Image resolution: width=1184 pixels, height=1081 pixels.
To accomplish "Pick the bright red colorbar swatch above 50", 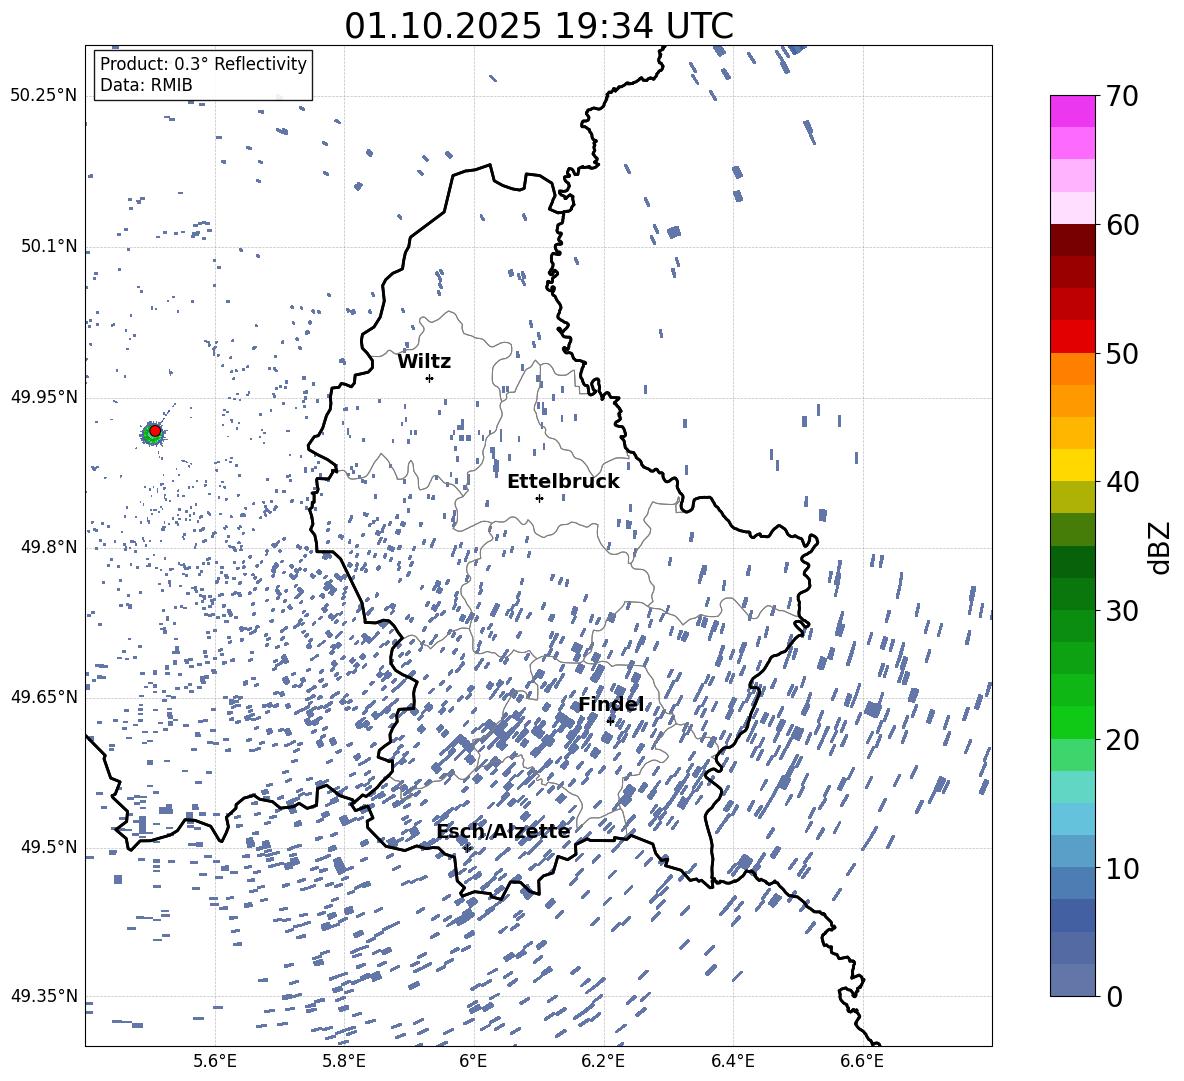I will pos(1072,336).
